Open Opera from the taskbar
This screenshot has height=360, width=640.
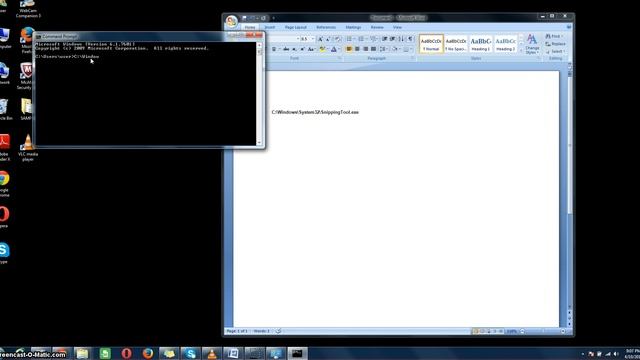coord(127,353)
